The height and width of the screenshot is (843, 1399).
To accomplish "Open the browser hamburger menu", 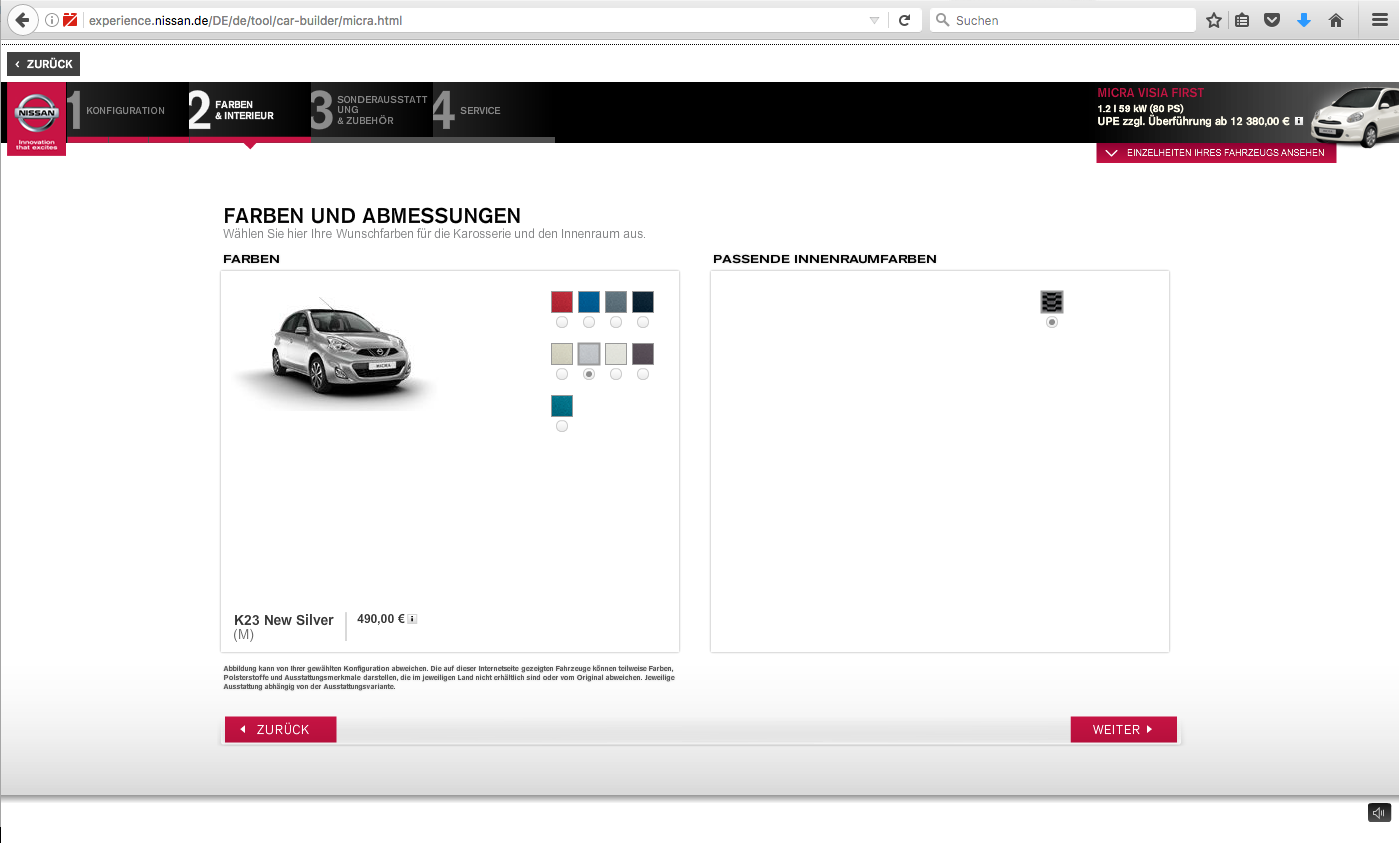I will [1379, 20].
